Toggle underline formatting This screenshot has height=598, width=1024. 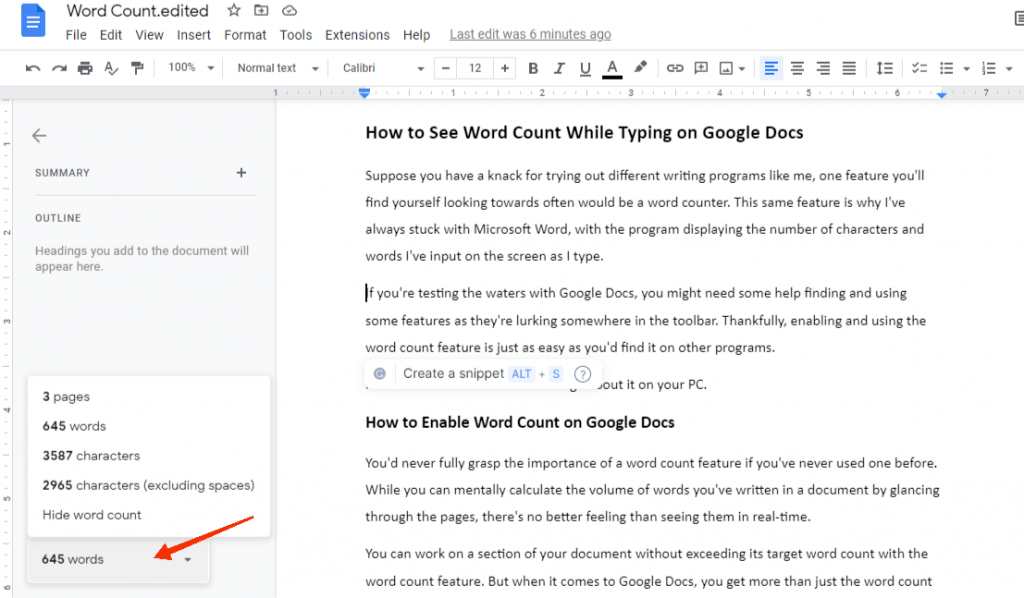585,68
